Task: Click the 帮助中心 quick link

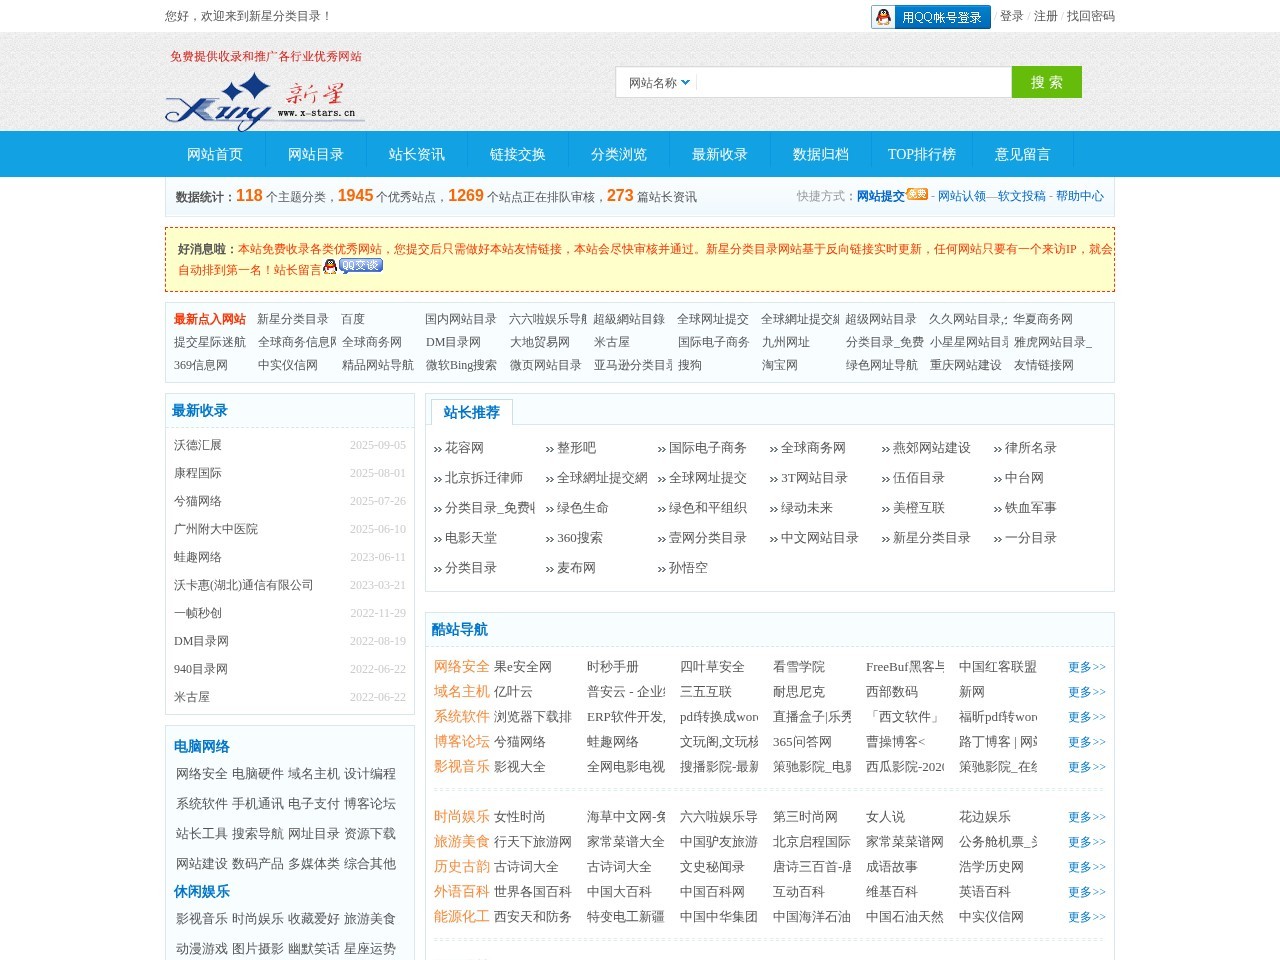Action: tap(1079, 196)
